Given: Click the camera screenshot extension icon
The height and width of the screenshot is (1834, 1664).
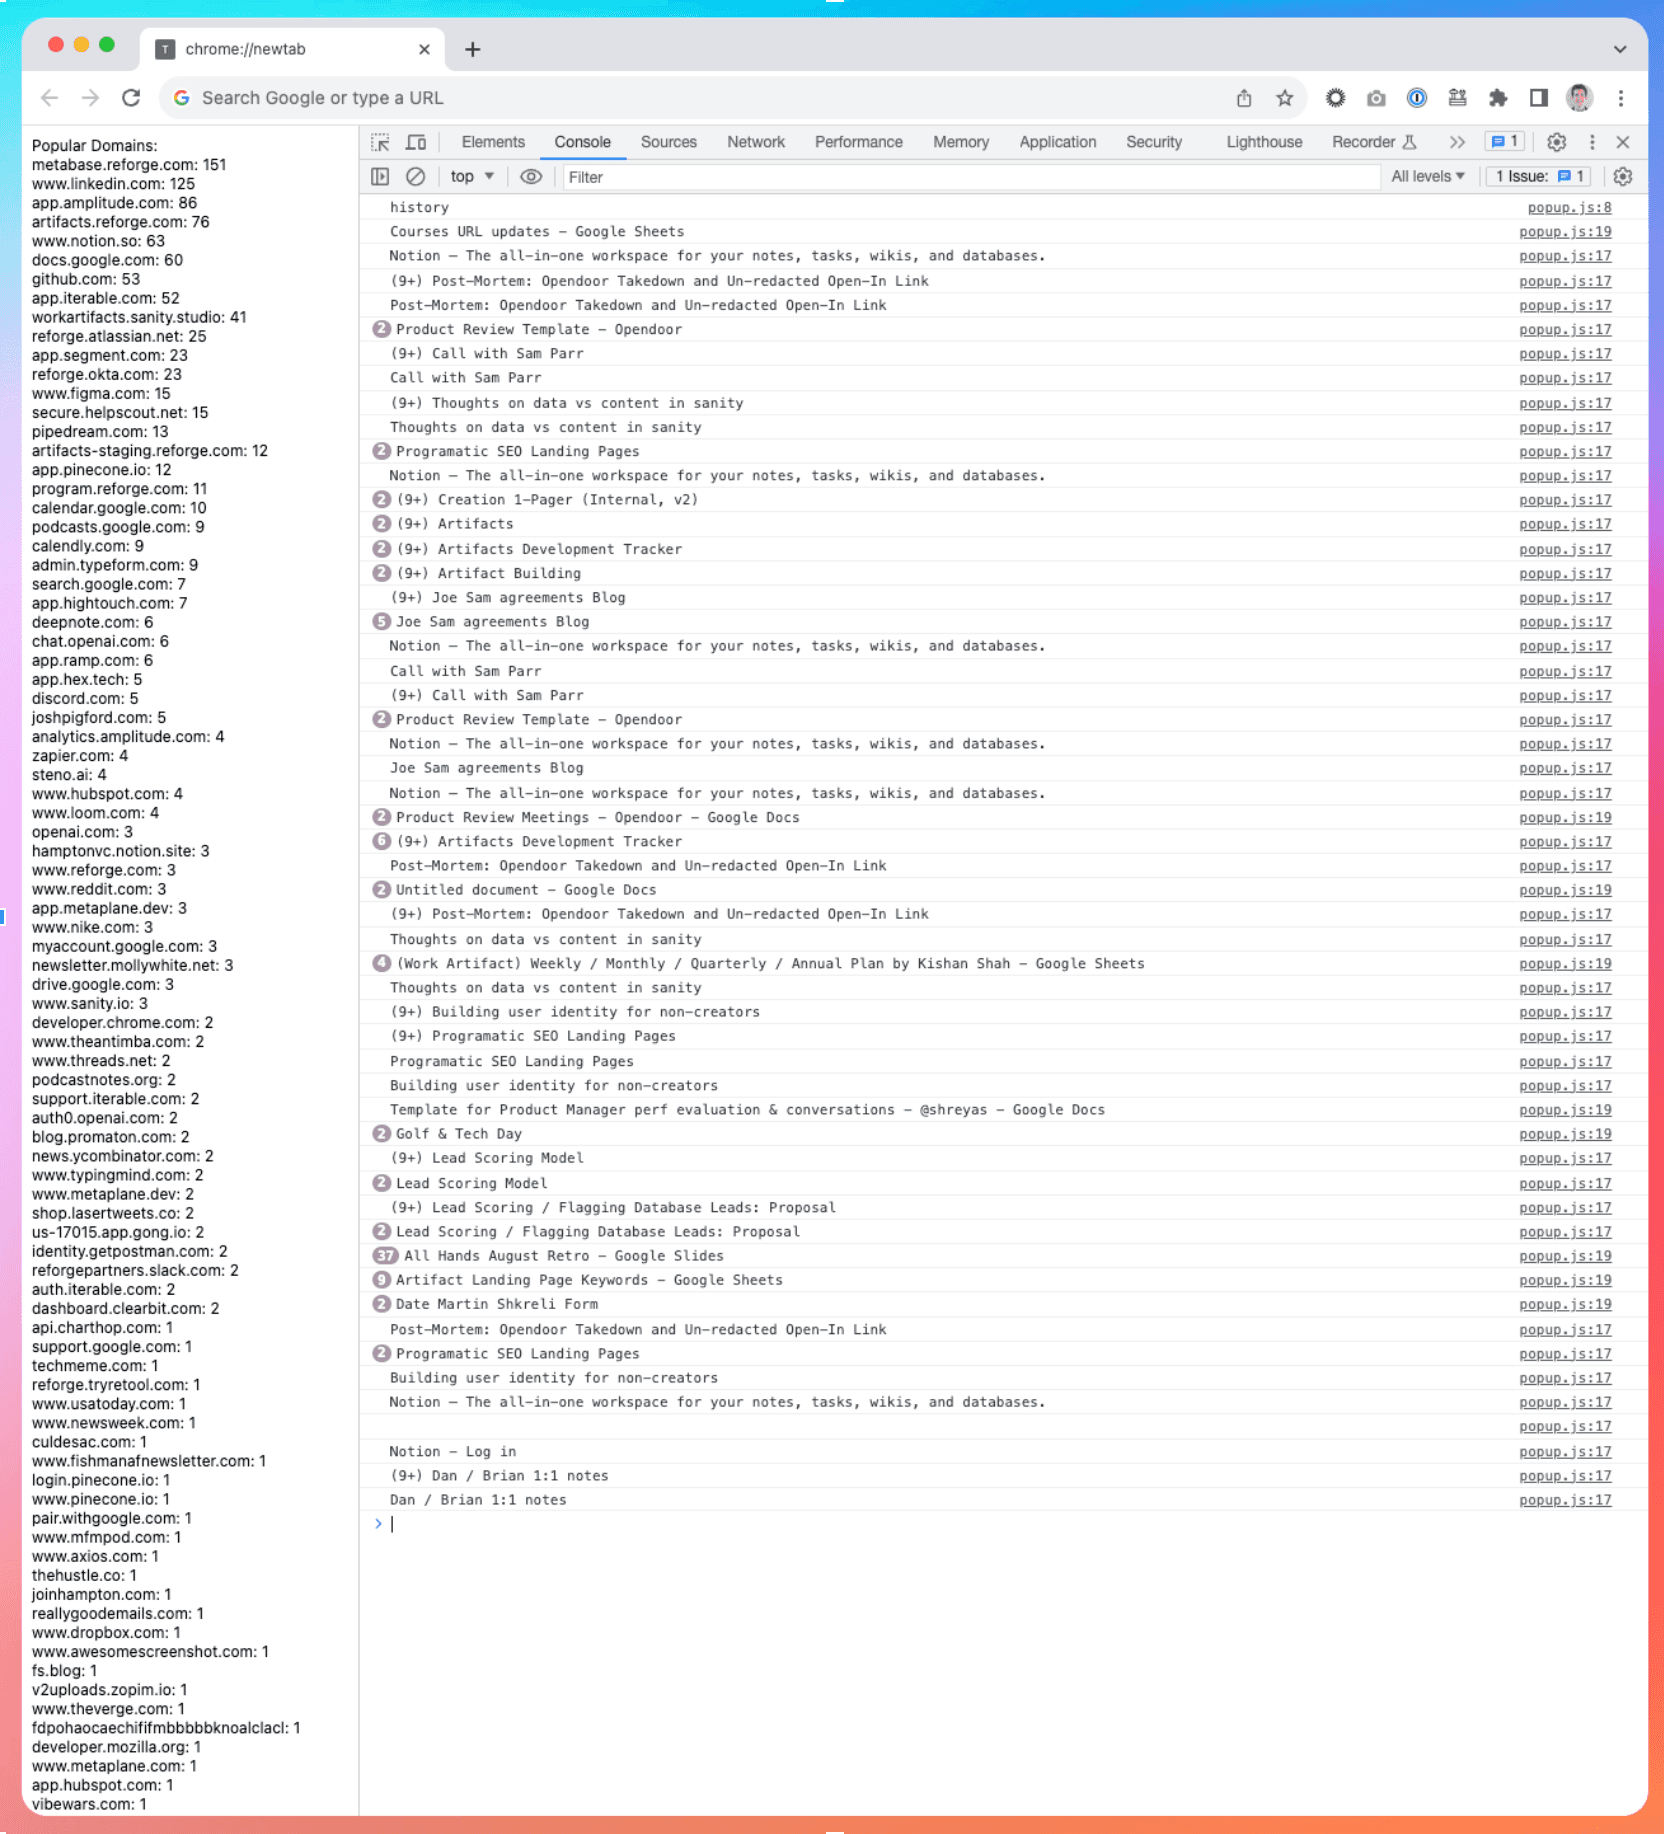Looking at the screenshot, I should coord(1376,98).
